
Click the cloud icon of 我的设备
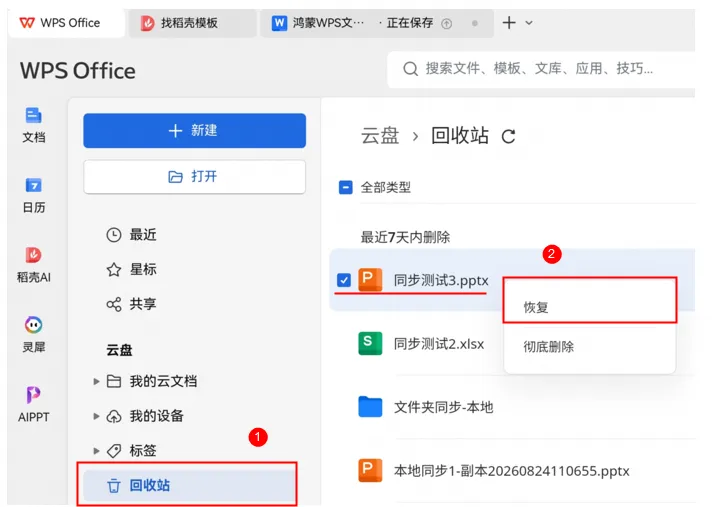pos(114,416)
